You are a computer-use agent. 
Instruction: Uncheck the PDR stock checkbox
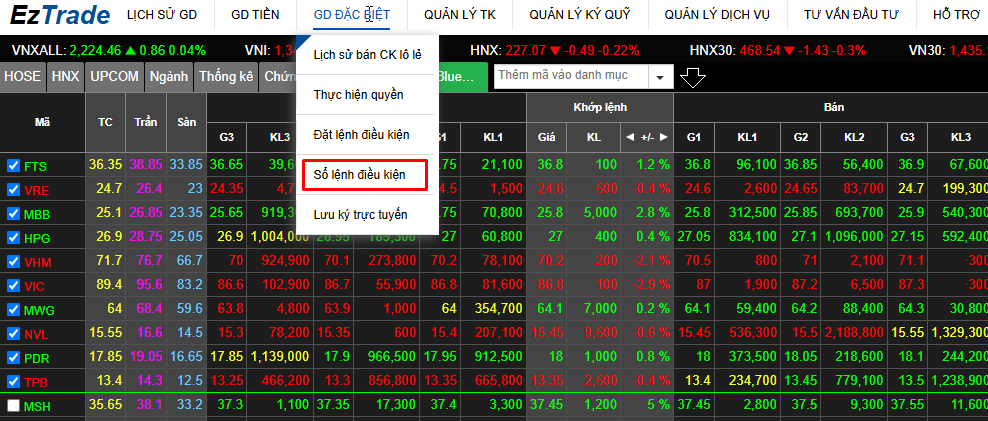click(x=13, y=357)
